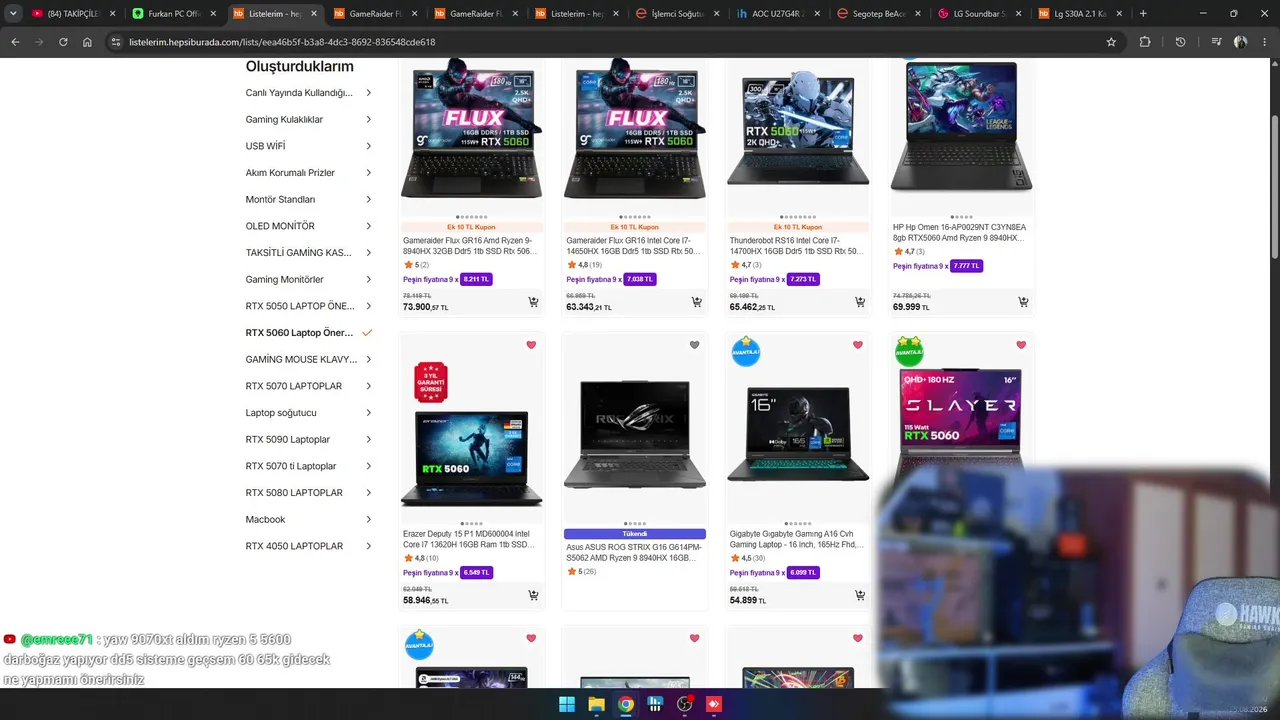This screenshot has height=720, width=1280.
Task: Toggle heart on ASUS ROG Strix G16
Action: 694,345
